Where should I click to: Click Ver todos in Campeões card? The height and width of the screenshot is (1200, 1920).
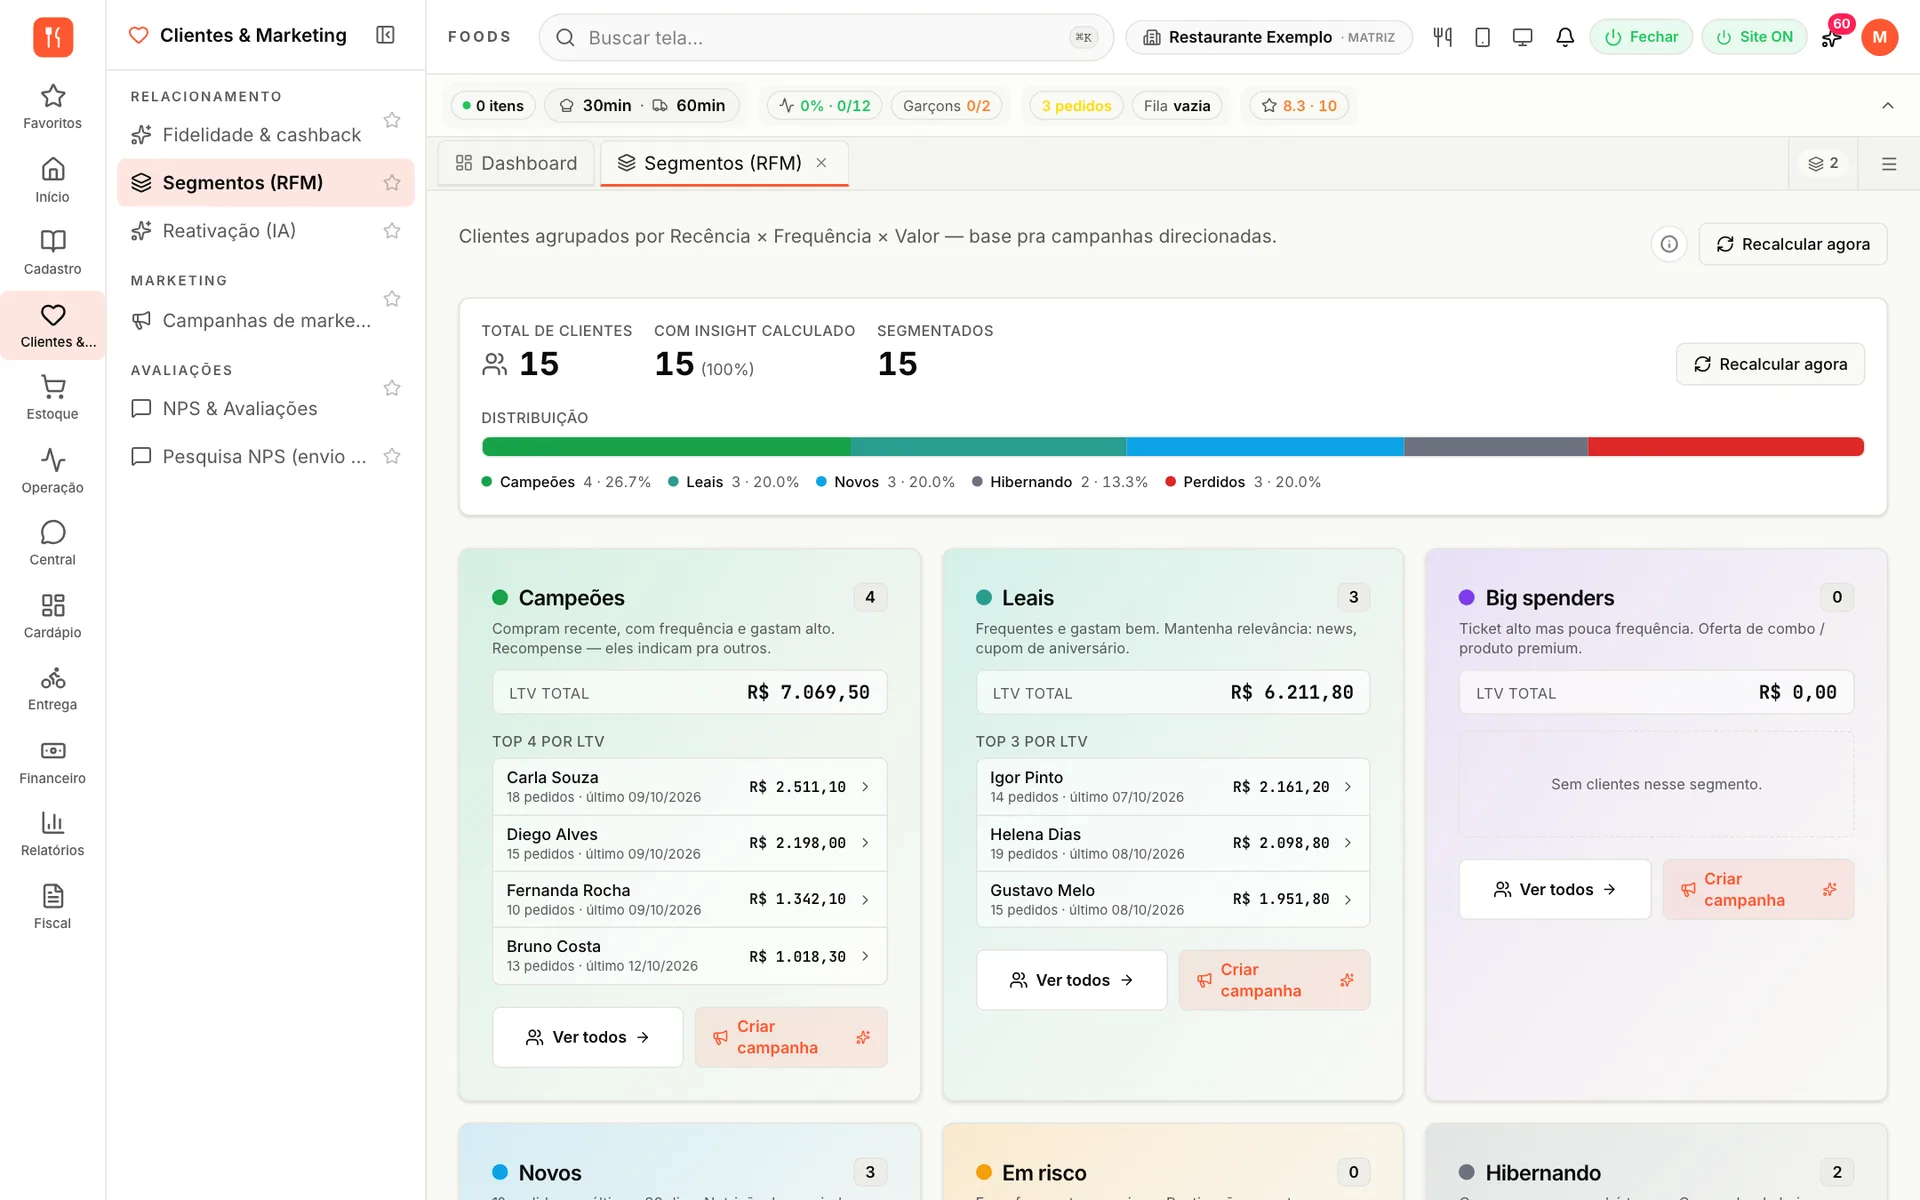[x=587, y=1037]
